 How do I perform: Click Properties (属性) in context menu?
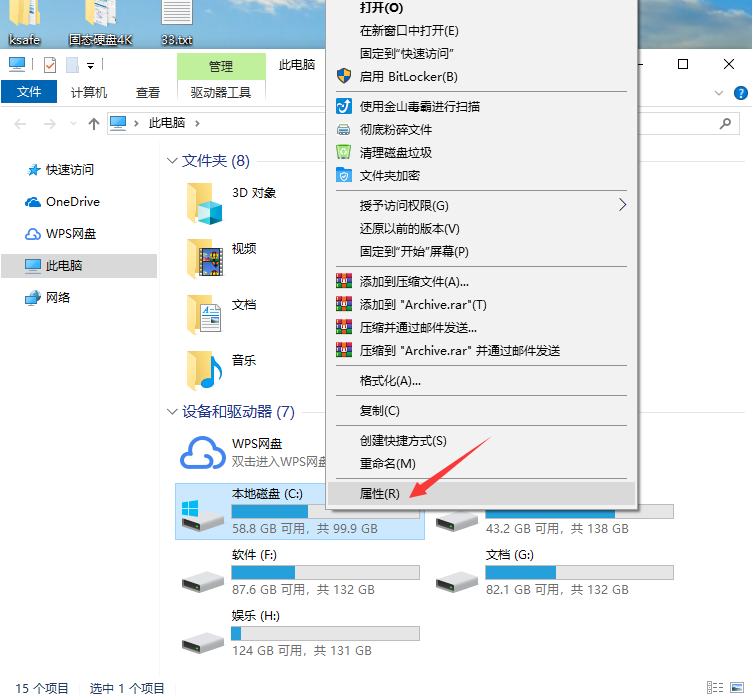[x=380, y=494]
